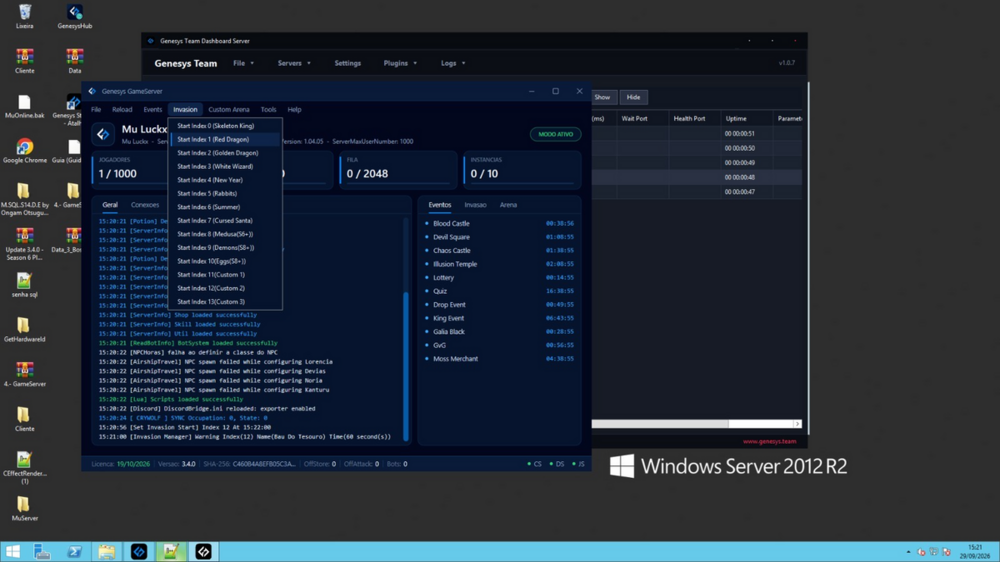Close the open Invasion menu
The width and height of the screenshot is (1000, 562).
click(185, 110)
